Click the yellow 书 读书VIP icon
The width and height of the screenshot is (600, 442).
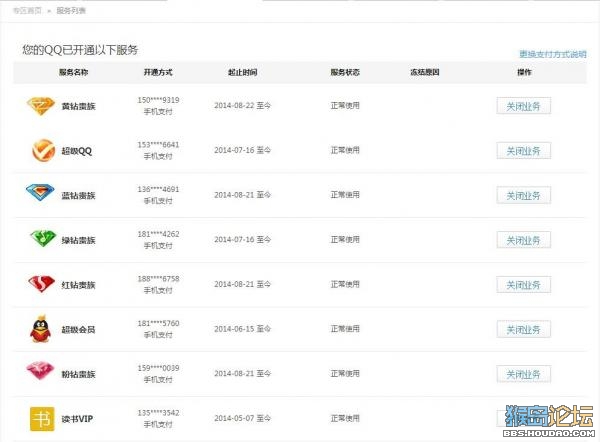click(42, 419)
